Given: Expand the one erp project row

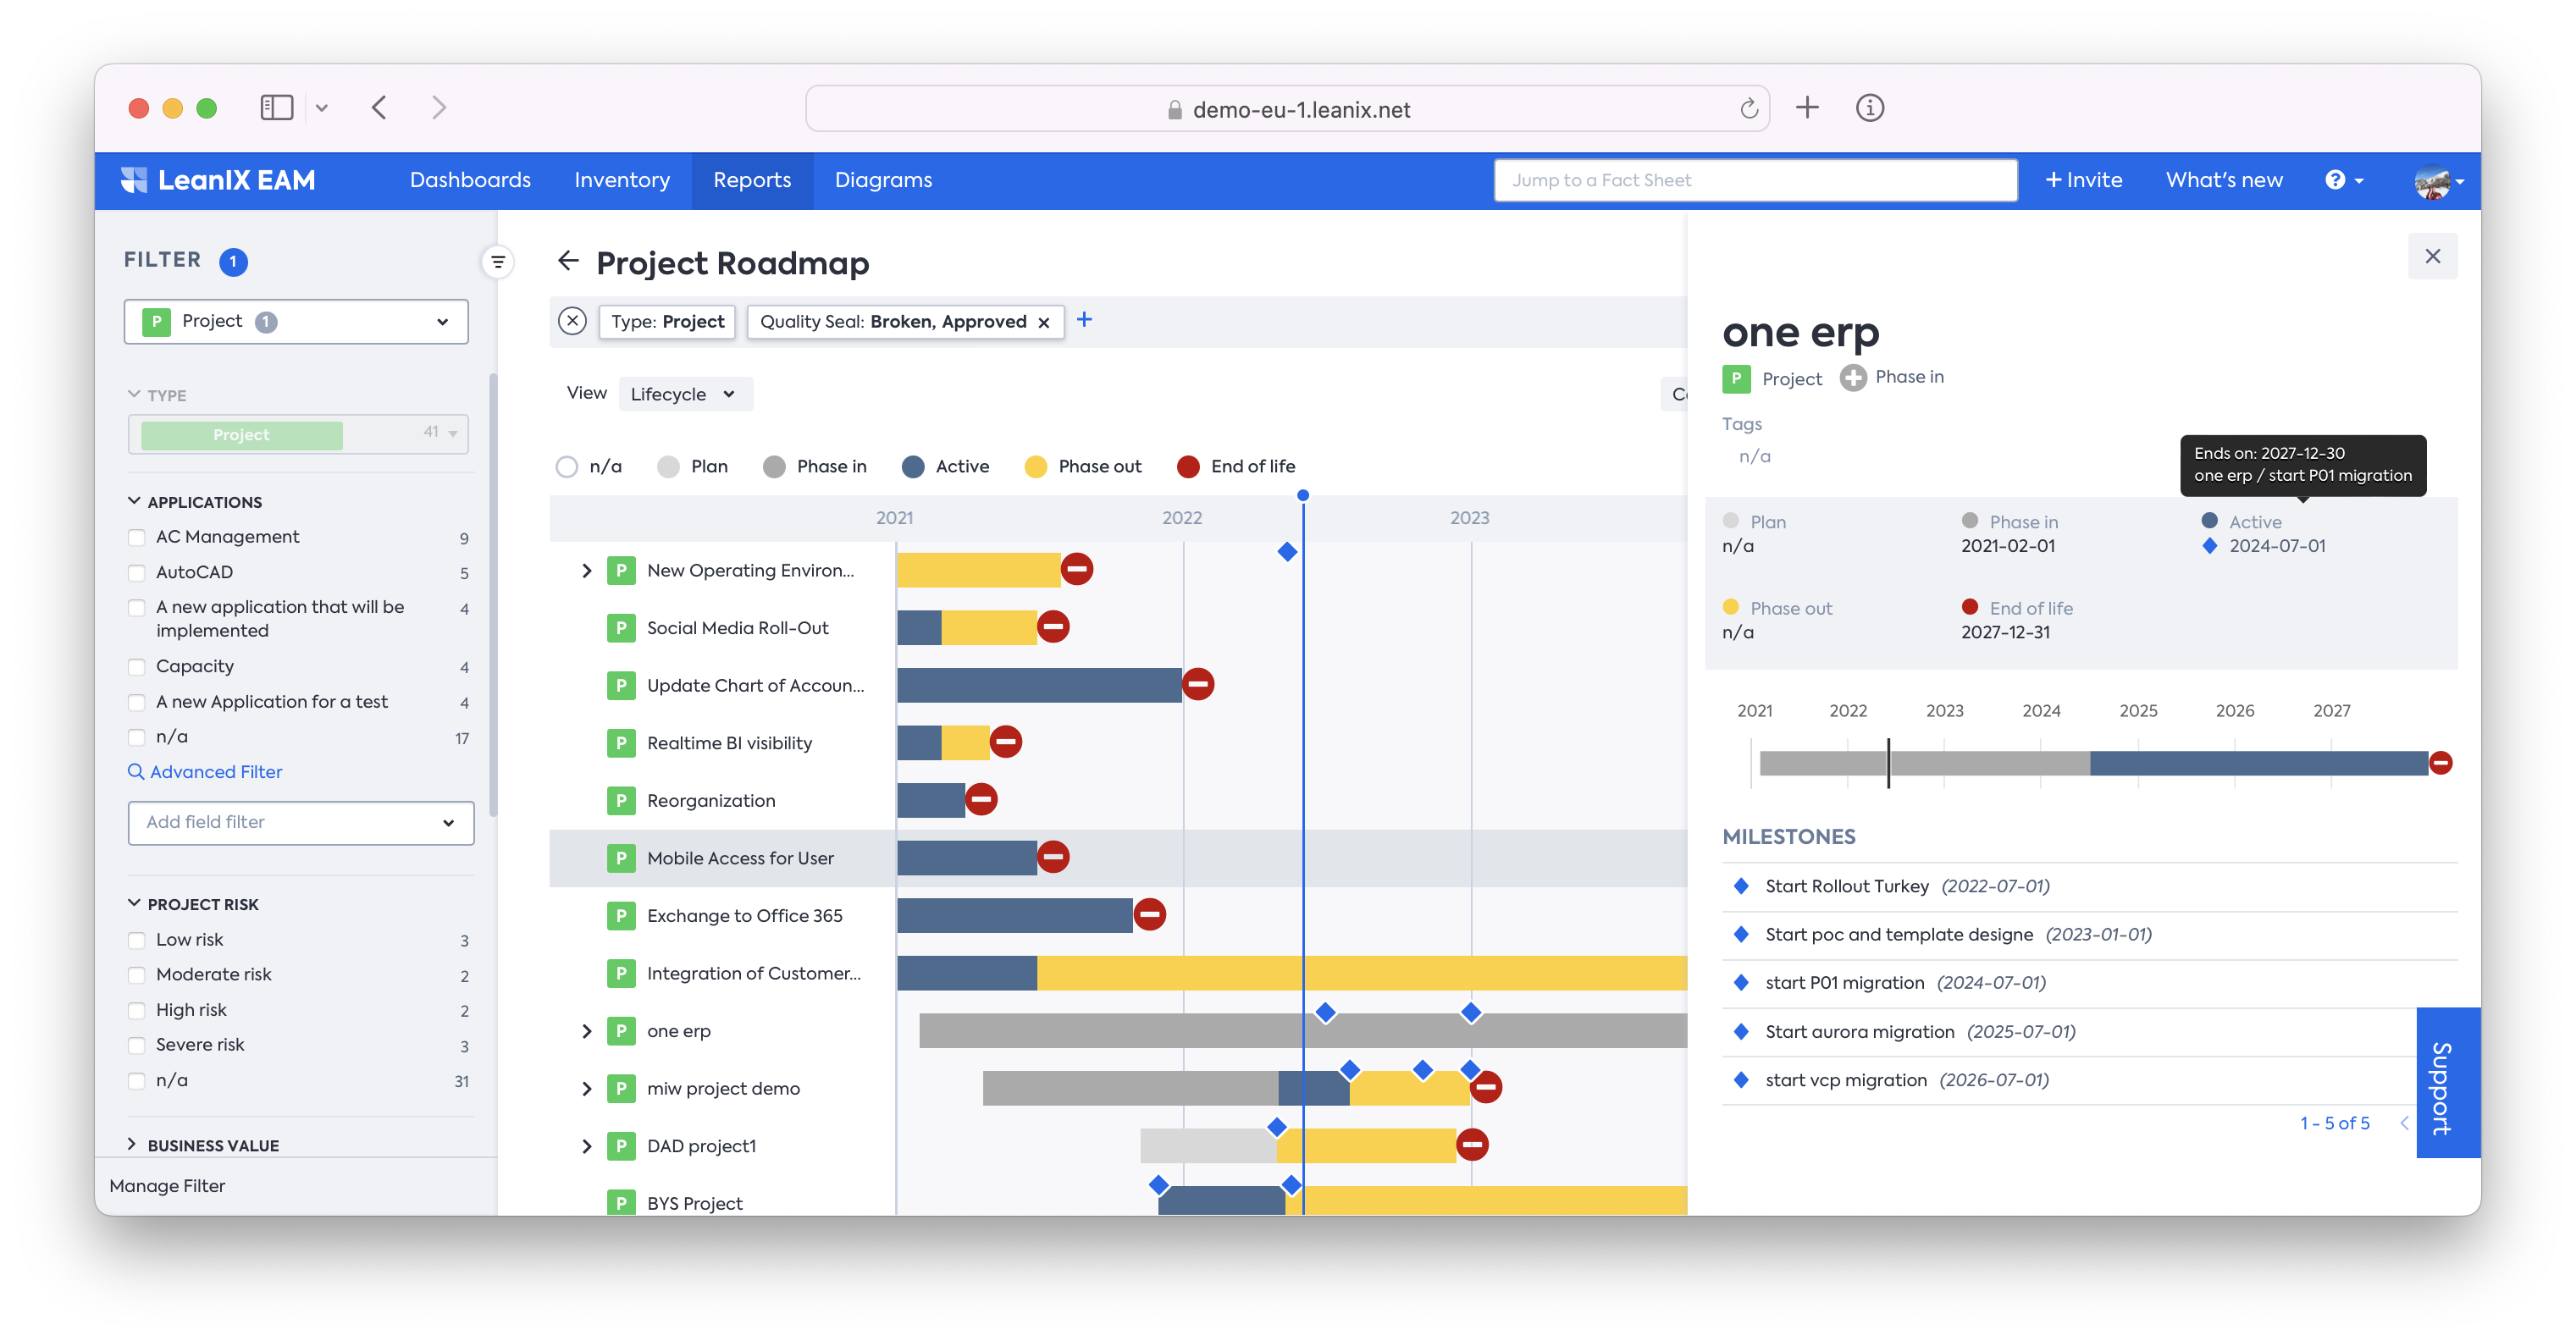Looking at the screenshot, I should [x=587, y=1031].
